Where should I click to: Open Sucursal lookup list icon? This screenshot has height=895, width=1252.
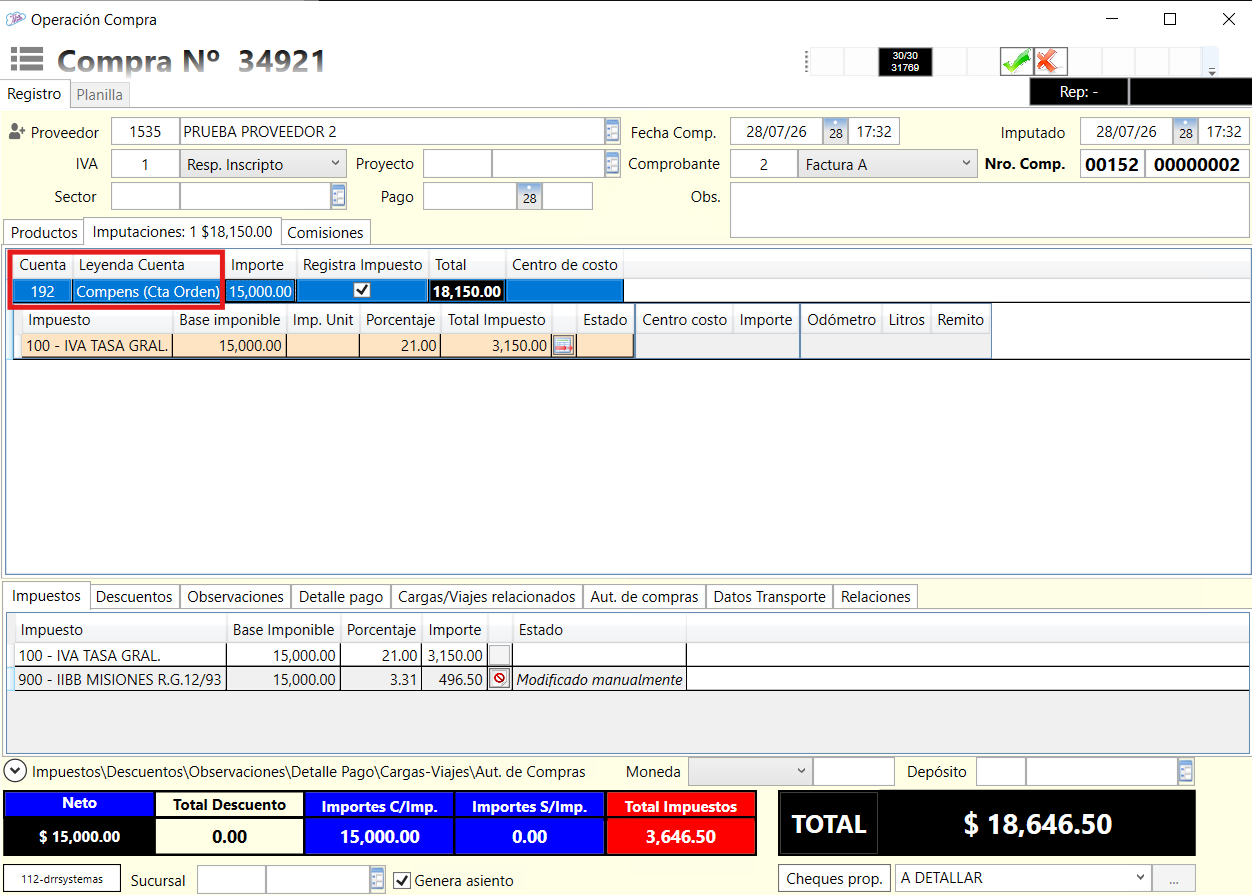[377, 880]
